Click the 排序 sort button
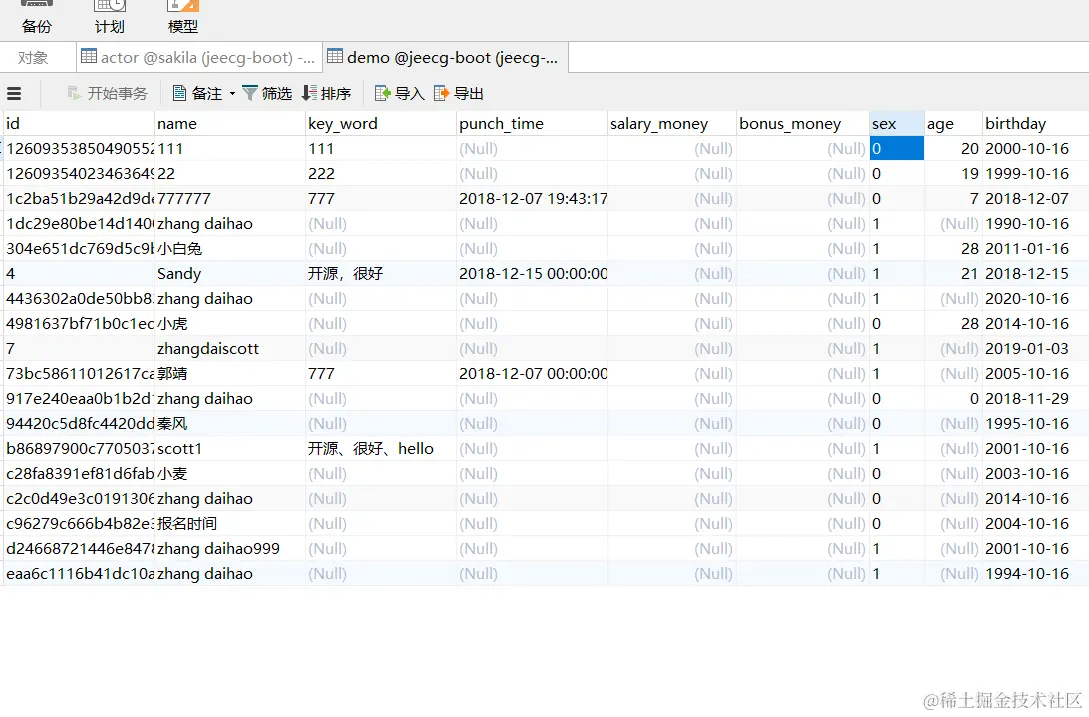The image size is (1089, 717). pos(327,93)
